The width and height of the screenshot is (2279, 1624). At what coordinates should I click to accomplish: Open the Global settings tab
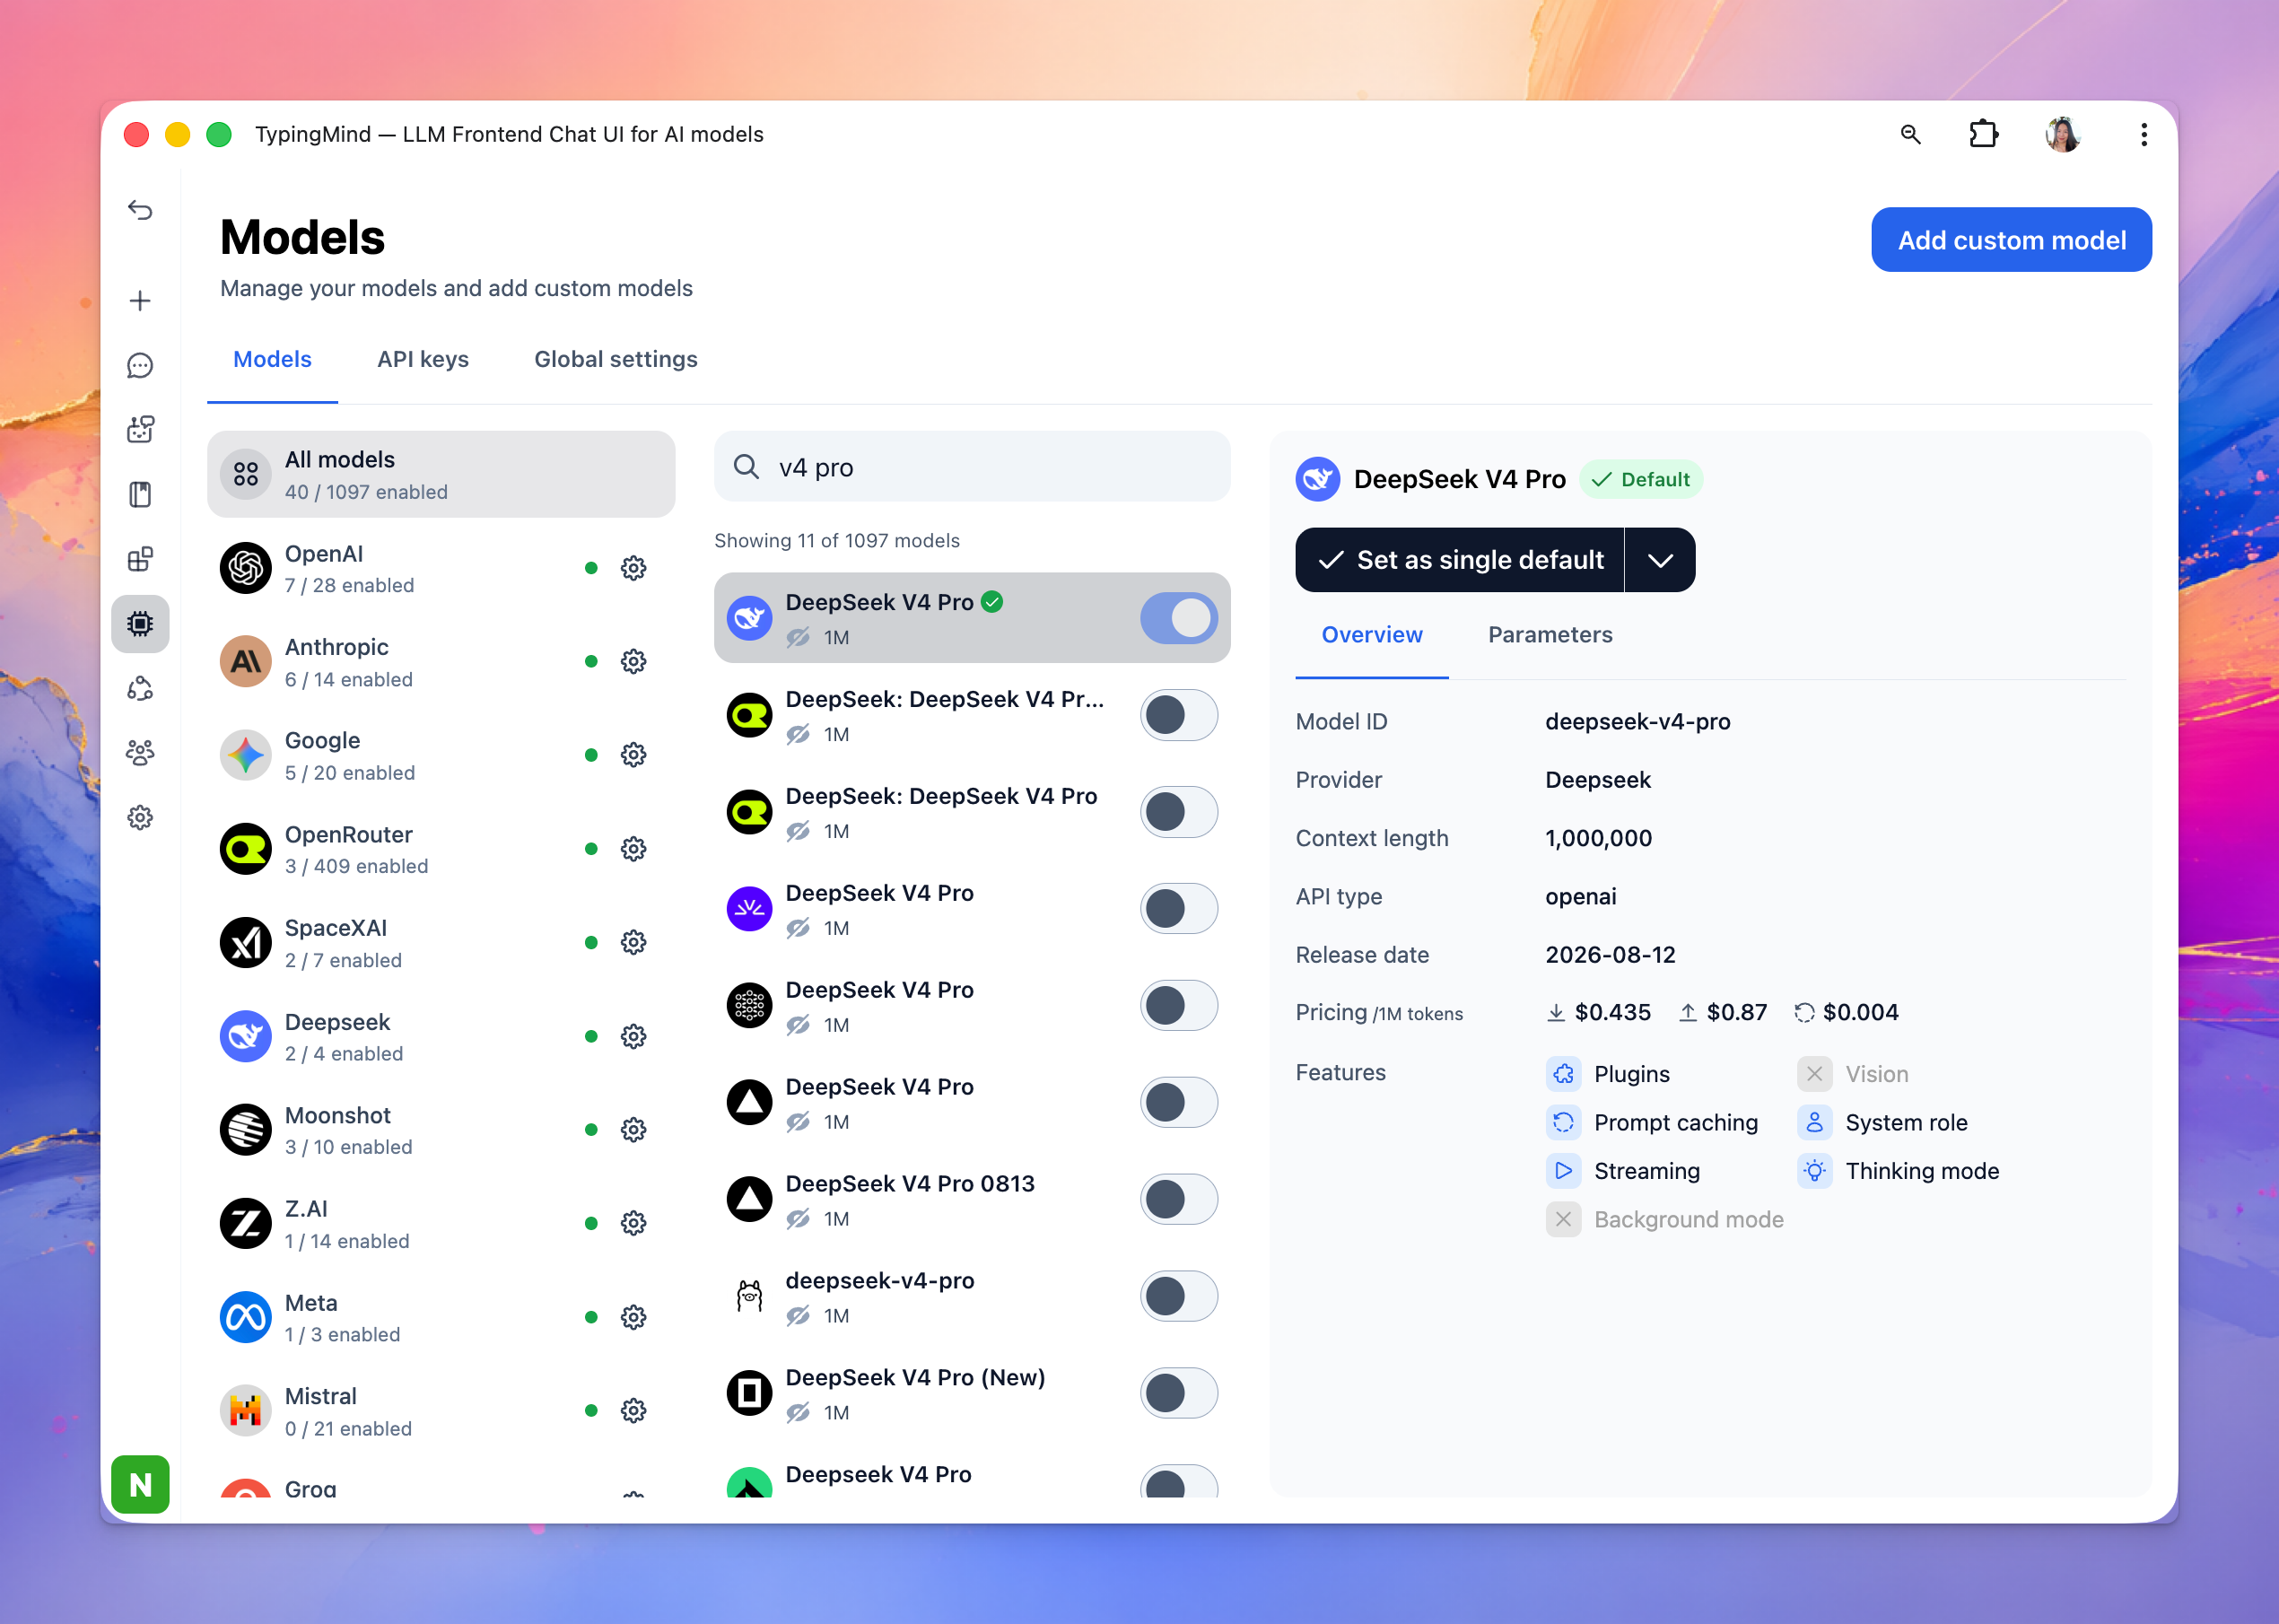[x=616, y=359]
